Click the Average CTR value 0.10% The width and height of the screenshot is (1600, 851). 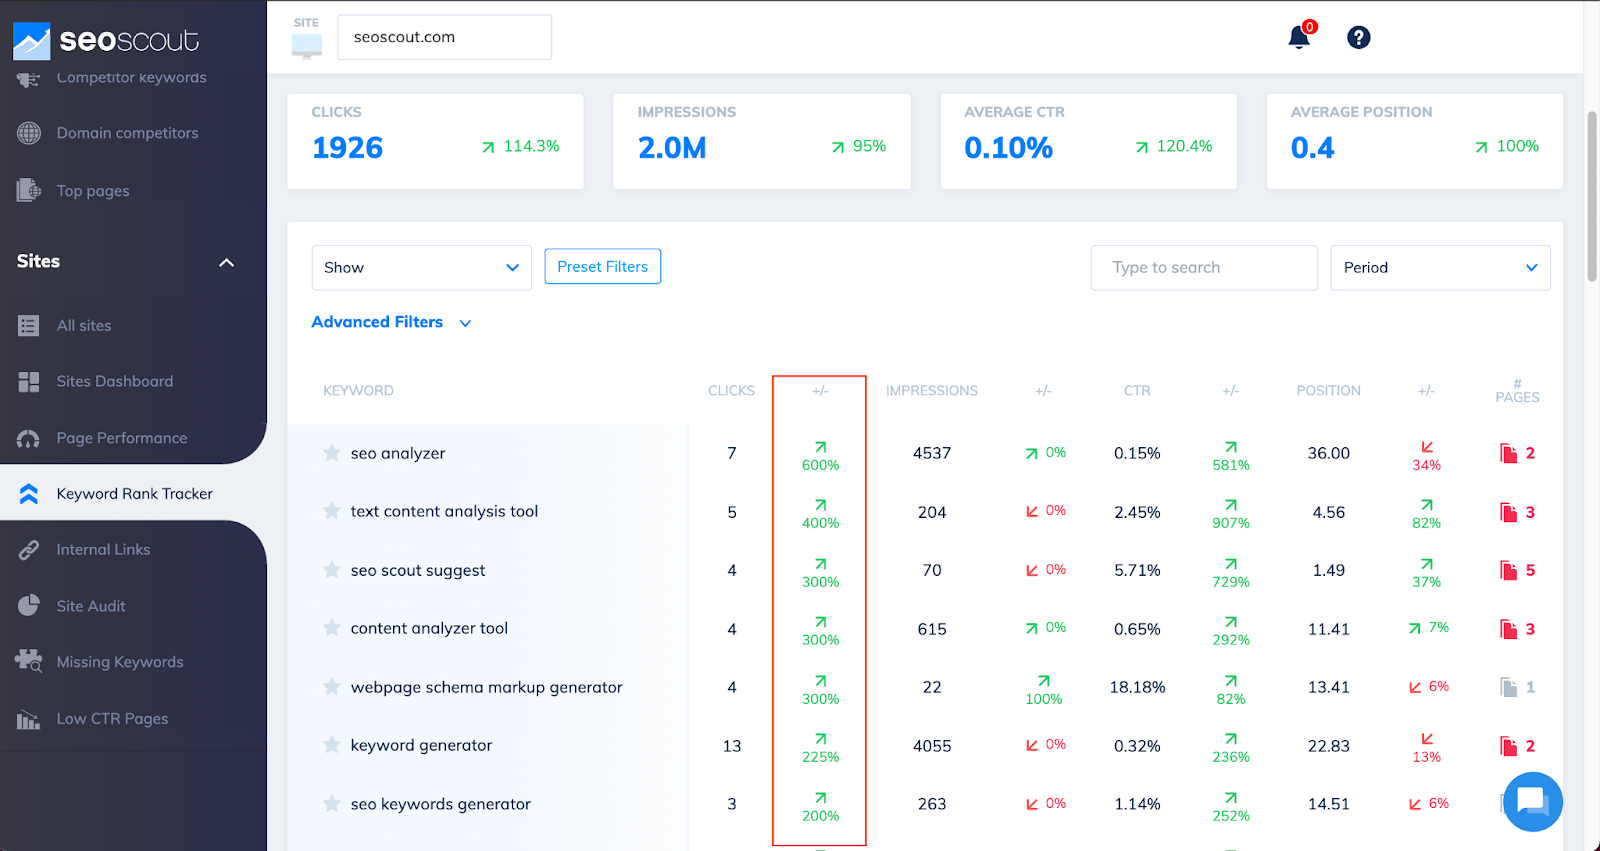(x=1008, y=148)
